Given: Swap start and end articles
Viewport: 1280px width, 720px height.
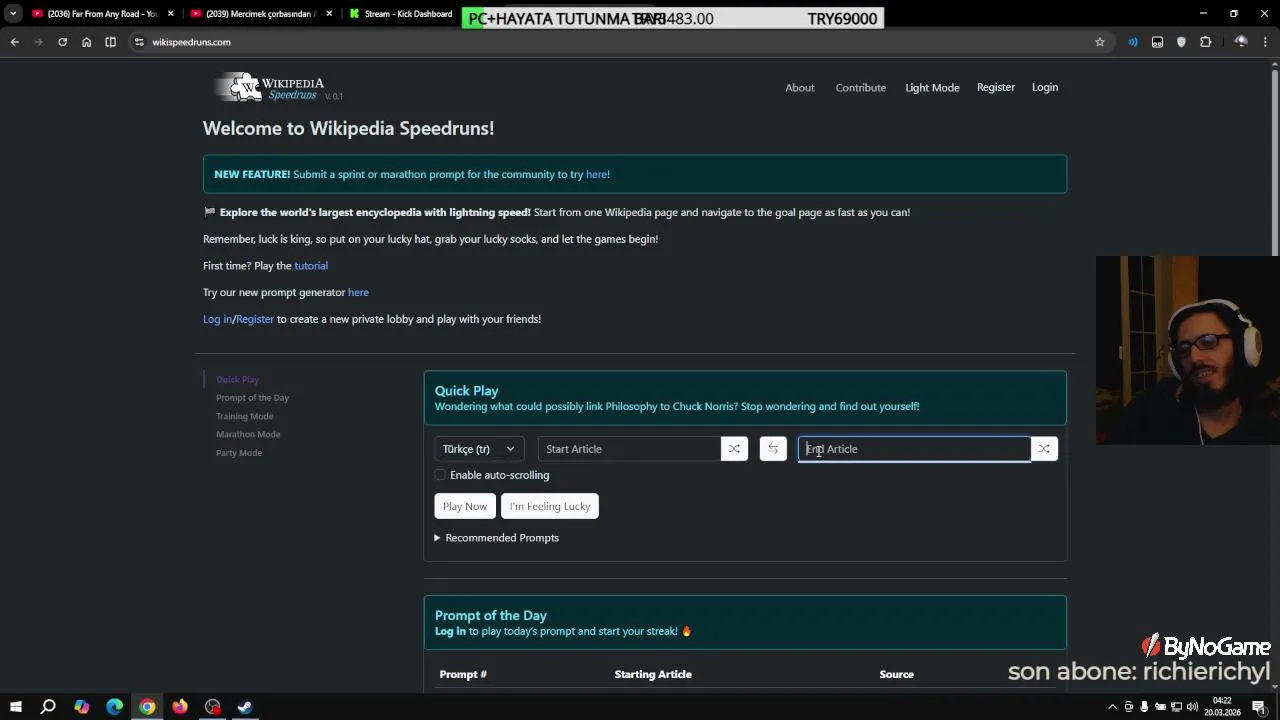Looking at the screenshot, I should coord(773,449).
